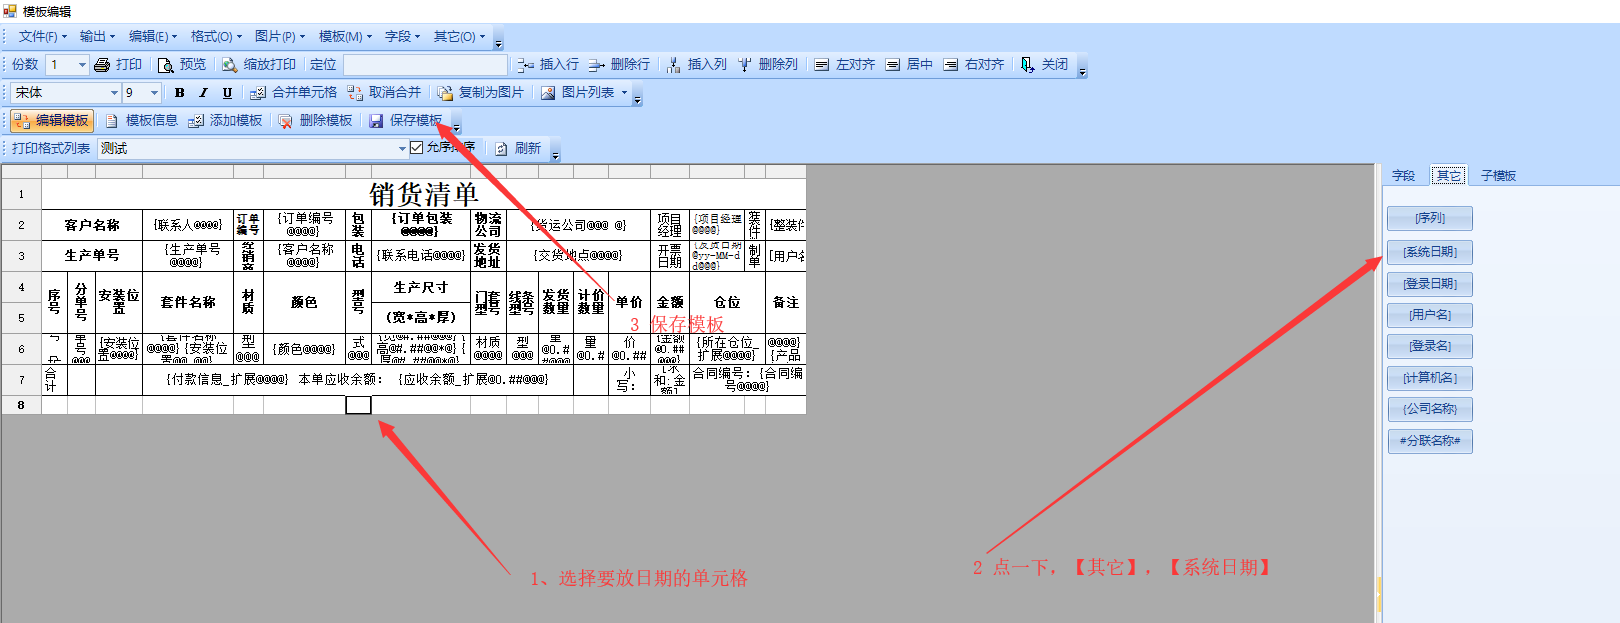Toggle the 编辑模板 edit mode button
This screenshot has height=623, width=1620.
click(x=52, y=121)
